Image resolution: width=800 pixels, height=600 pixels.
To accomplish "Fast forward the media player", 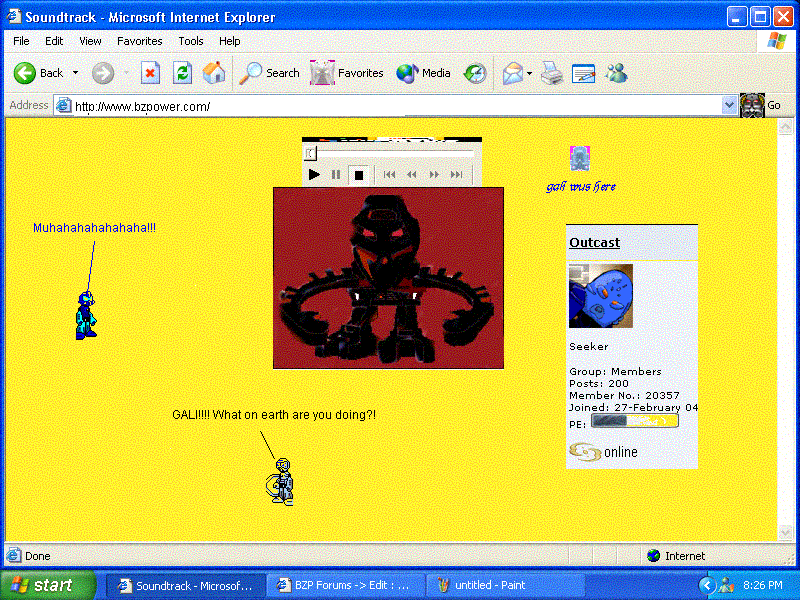I will pyautogui.click(x=434, y=175).
